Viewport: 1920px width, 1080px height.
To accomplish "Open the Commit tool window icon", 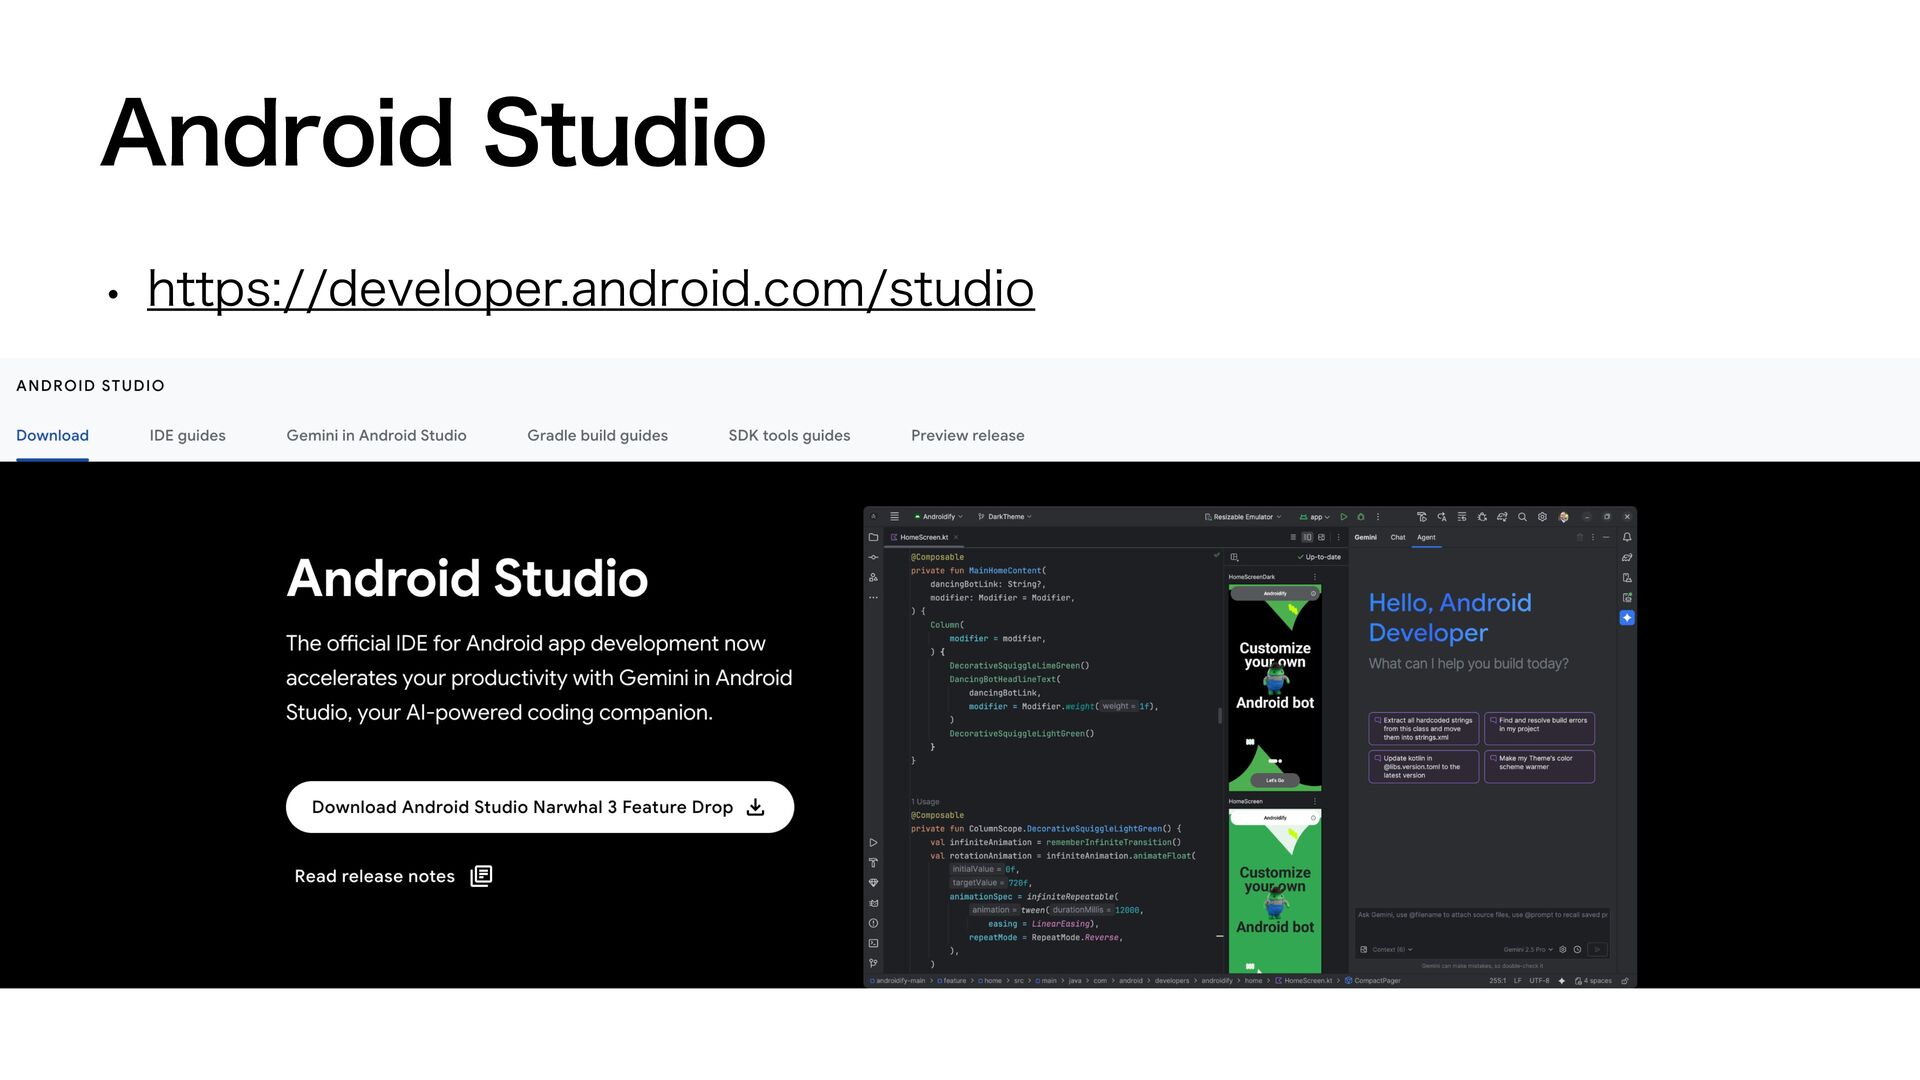I will [873, 557].
